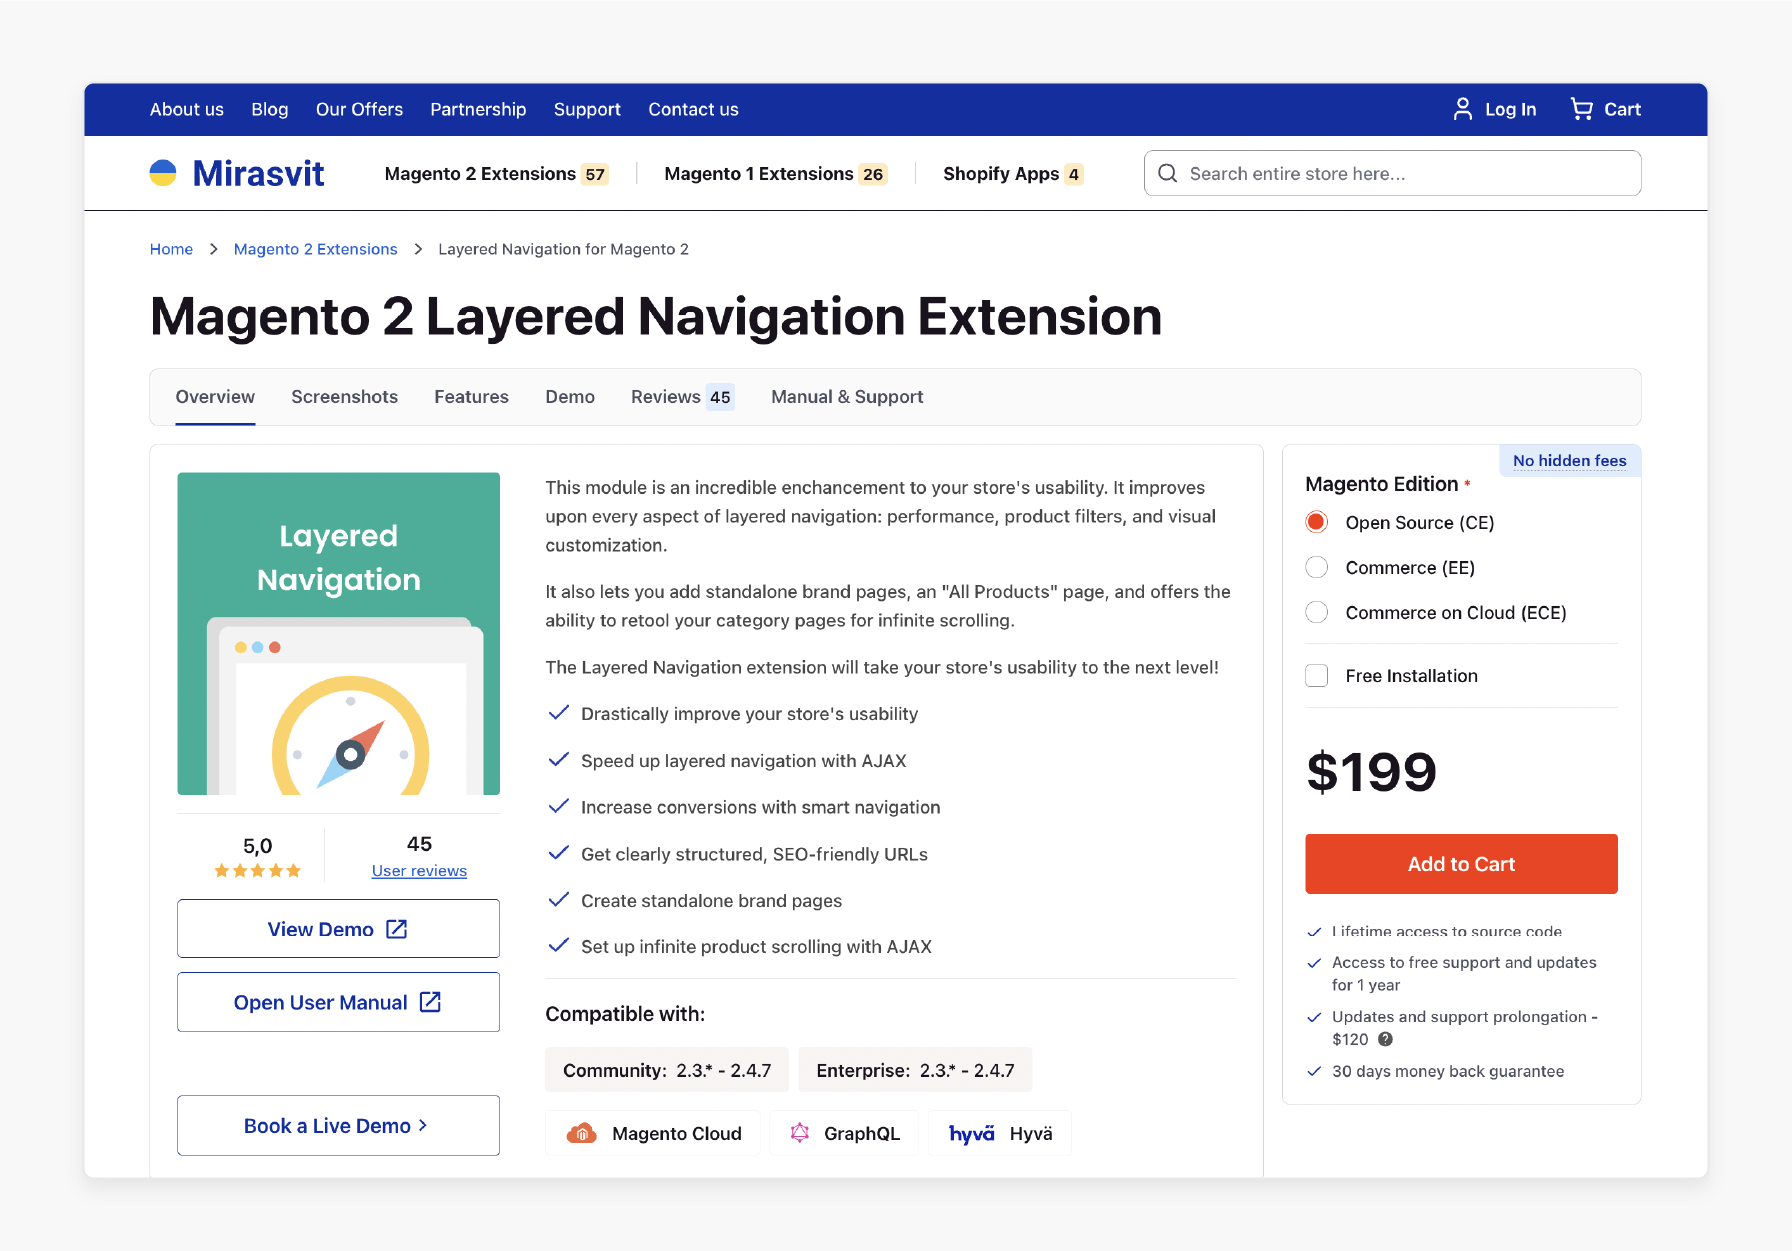Open the Reviews tab
This screenshot has width=1792, height=1251.
point(683,397)
